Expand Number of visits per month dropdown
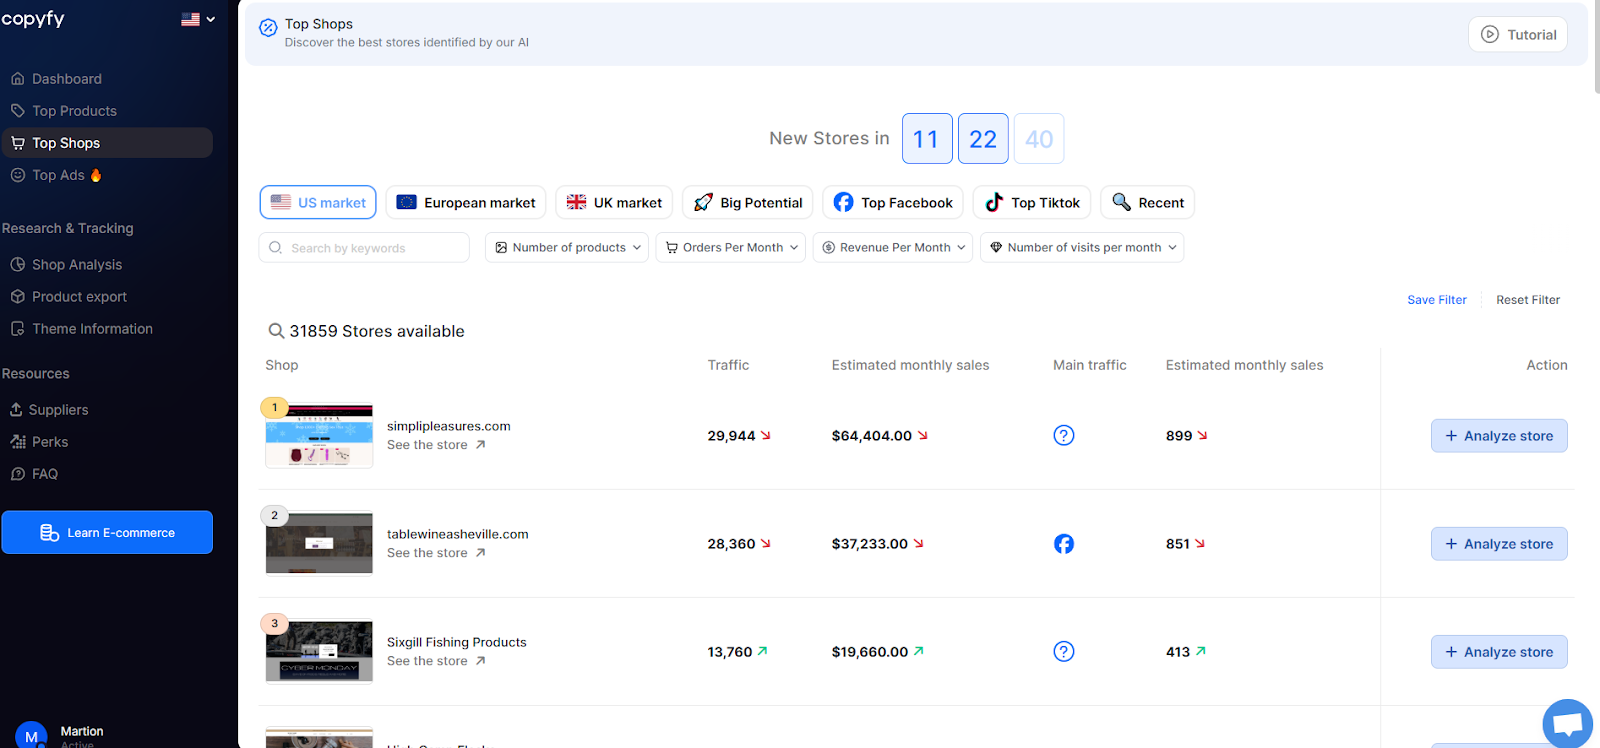Viewport: 1600px width, 748px height. click(1082, 247)
